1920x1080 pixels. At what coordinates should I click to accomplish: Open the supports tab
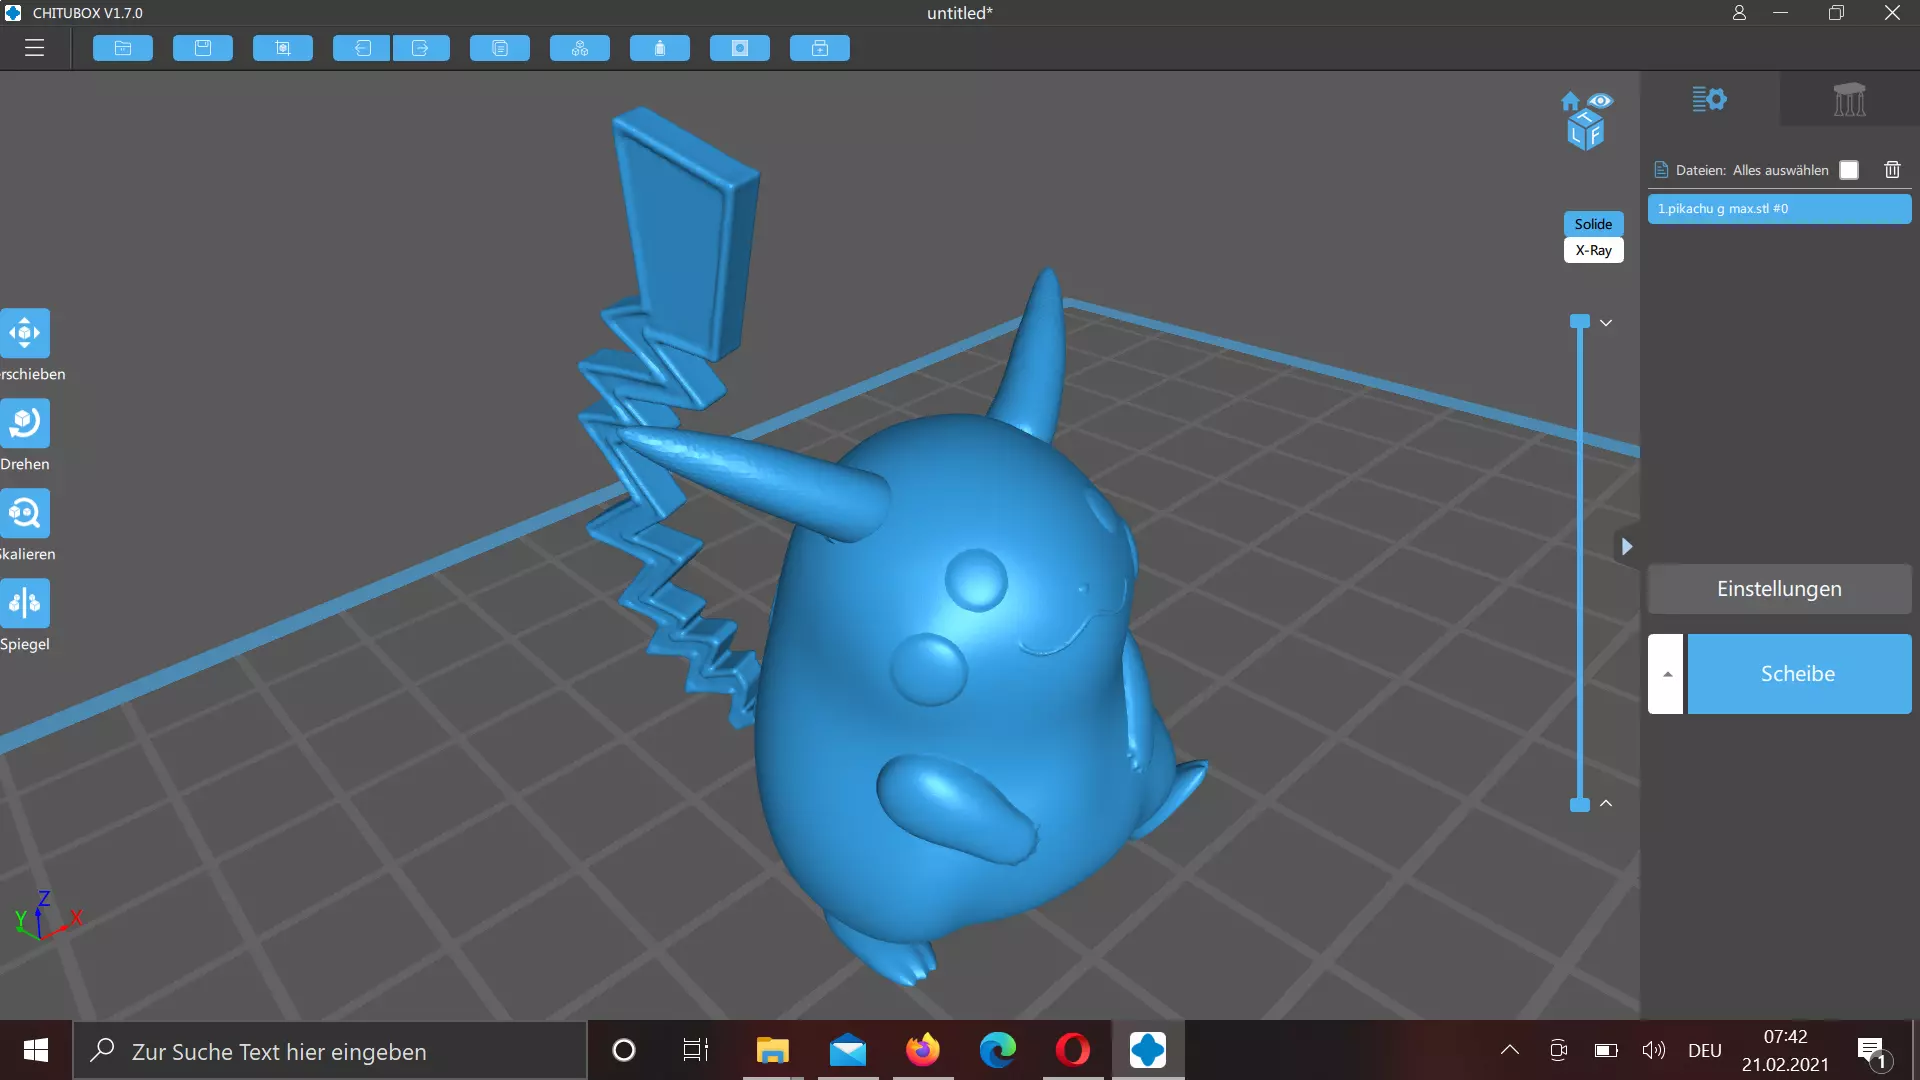[x=1849, y=99]
